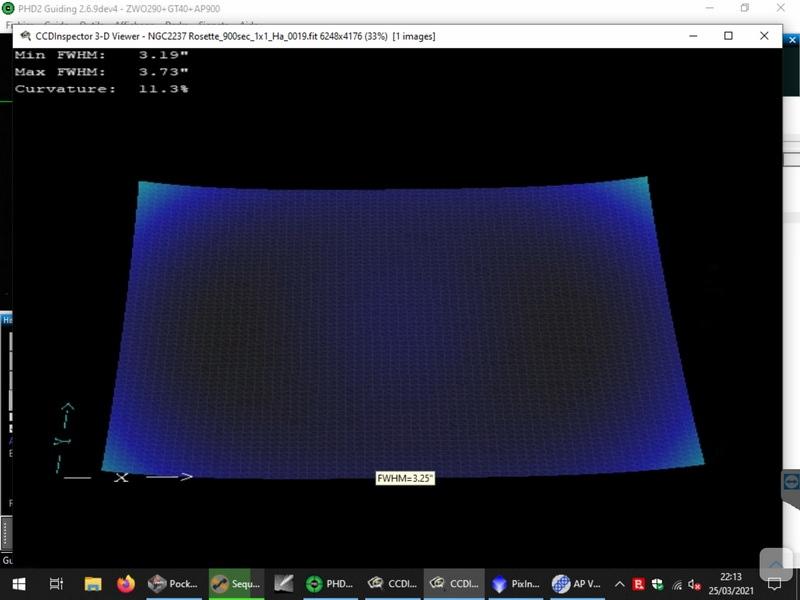This screenshot has width=800, height=600.
Task: Open CCDInspector 3-D Viewer title bar icon
Action: point(26,36)
